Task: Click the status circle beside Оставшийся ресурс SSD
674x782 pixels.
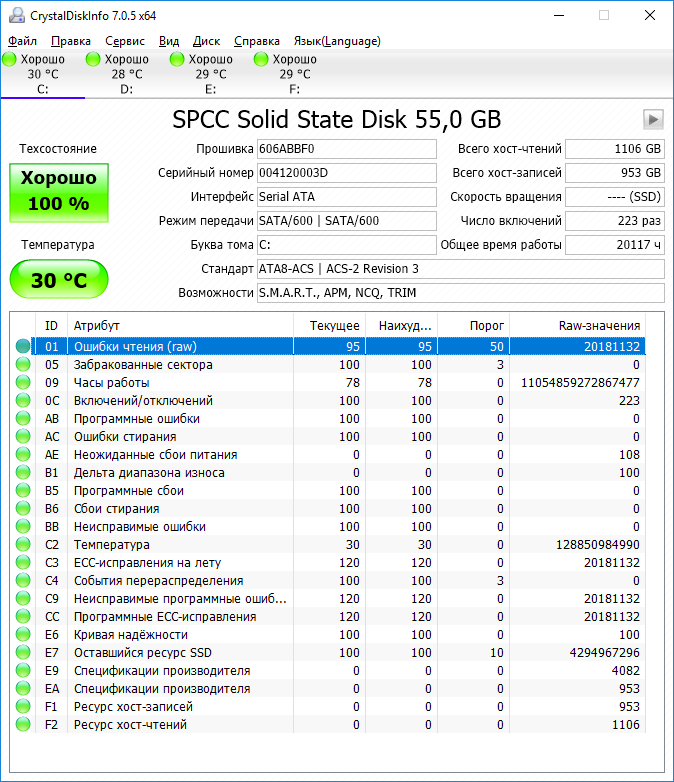Action: pos(23,652)
